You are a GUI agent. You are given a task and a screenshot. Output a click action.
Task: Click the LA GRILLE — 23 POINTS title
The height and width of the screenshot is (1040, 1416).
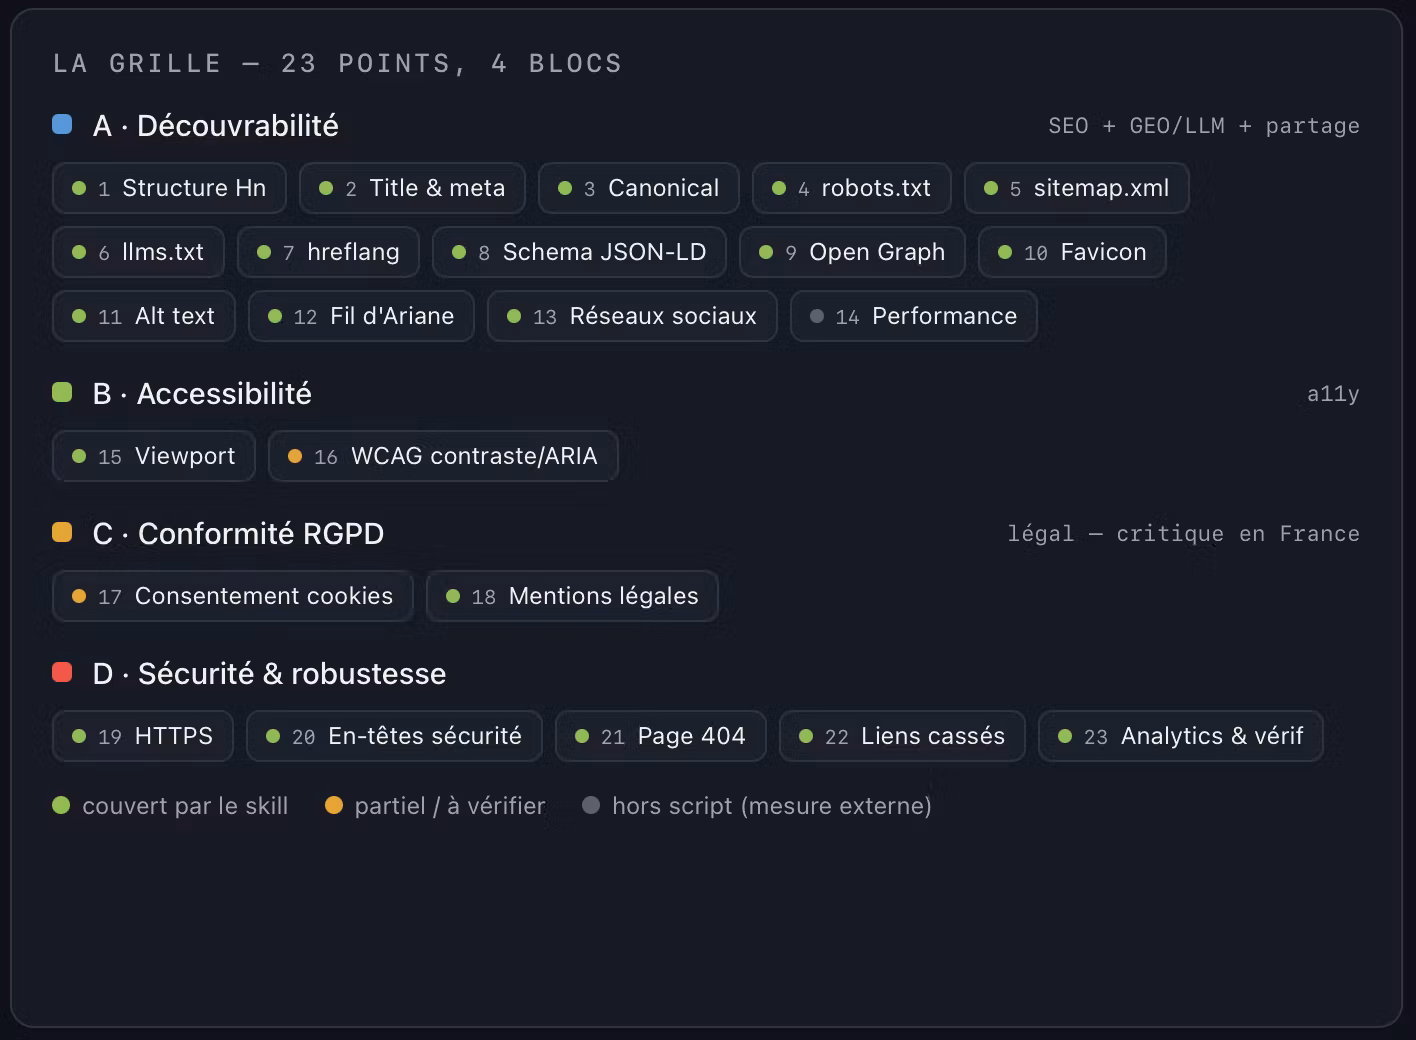337,64
